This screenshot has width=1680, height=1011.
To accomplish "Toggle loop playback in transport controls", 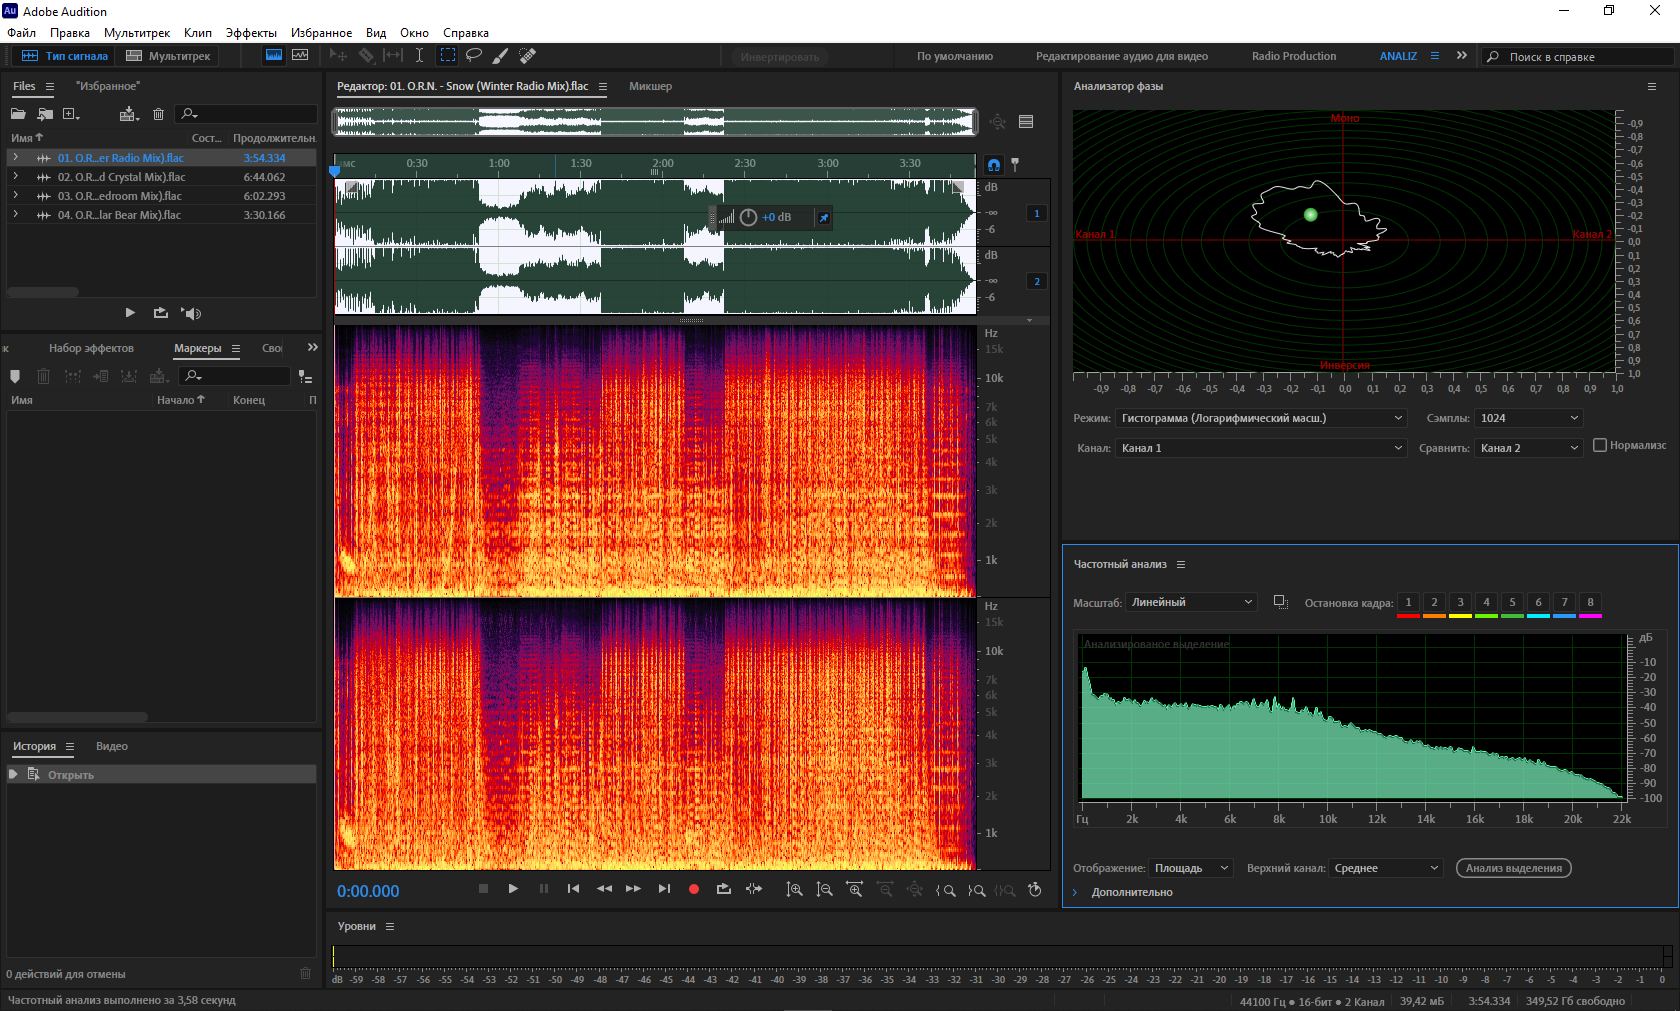I will [x=723, y=889].
